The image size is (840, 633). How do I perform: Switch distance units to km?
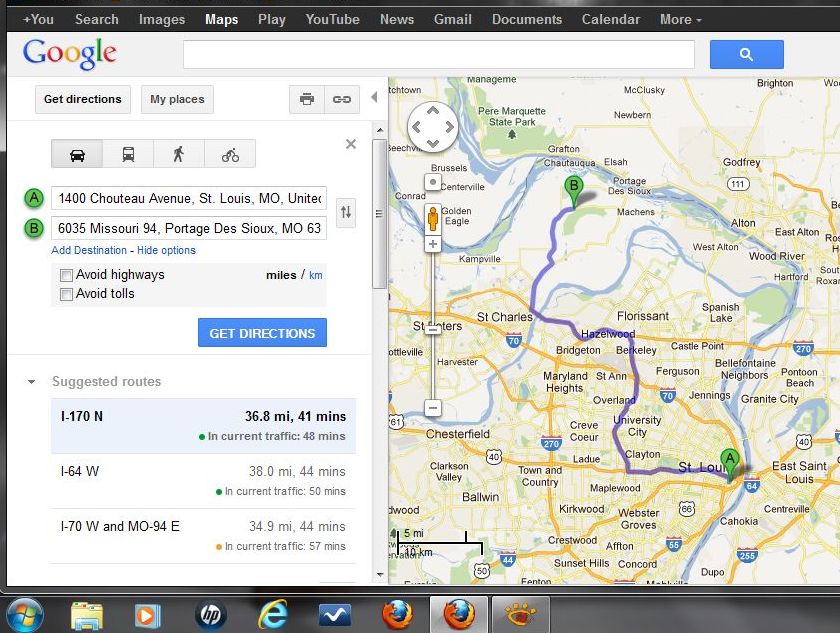point(316,275)
